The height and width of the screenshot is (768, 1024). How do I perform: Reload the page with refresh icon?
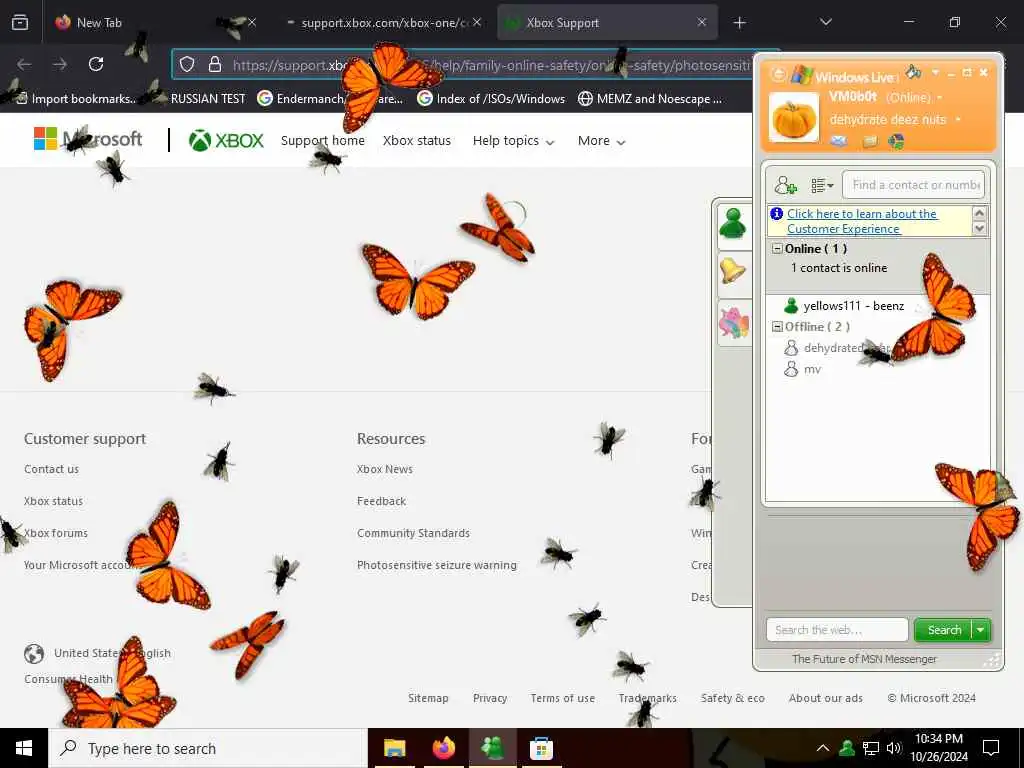point(96,64)
